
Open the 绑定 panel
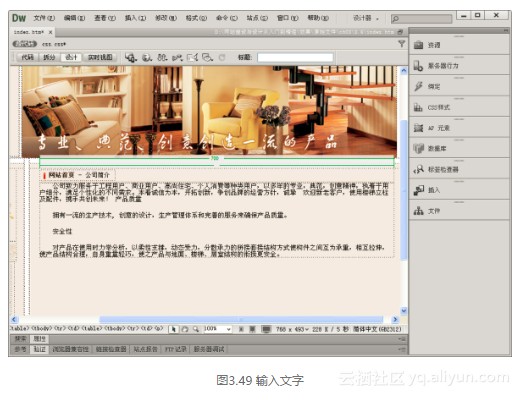(459, 86)
